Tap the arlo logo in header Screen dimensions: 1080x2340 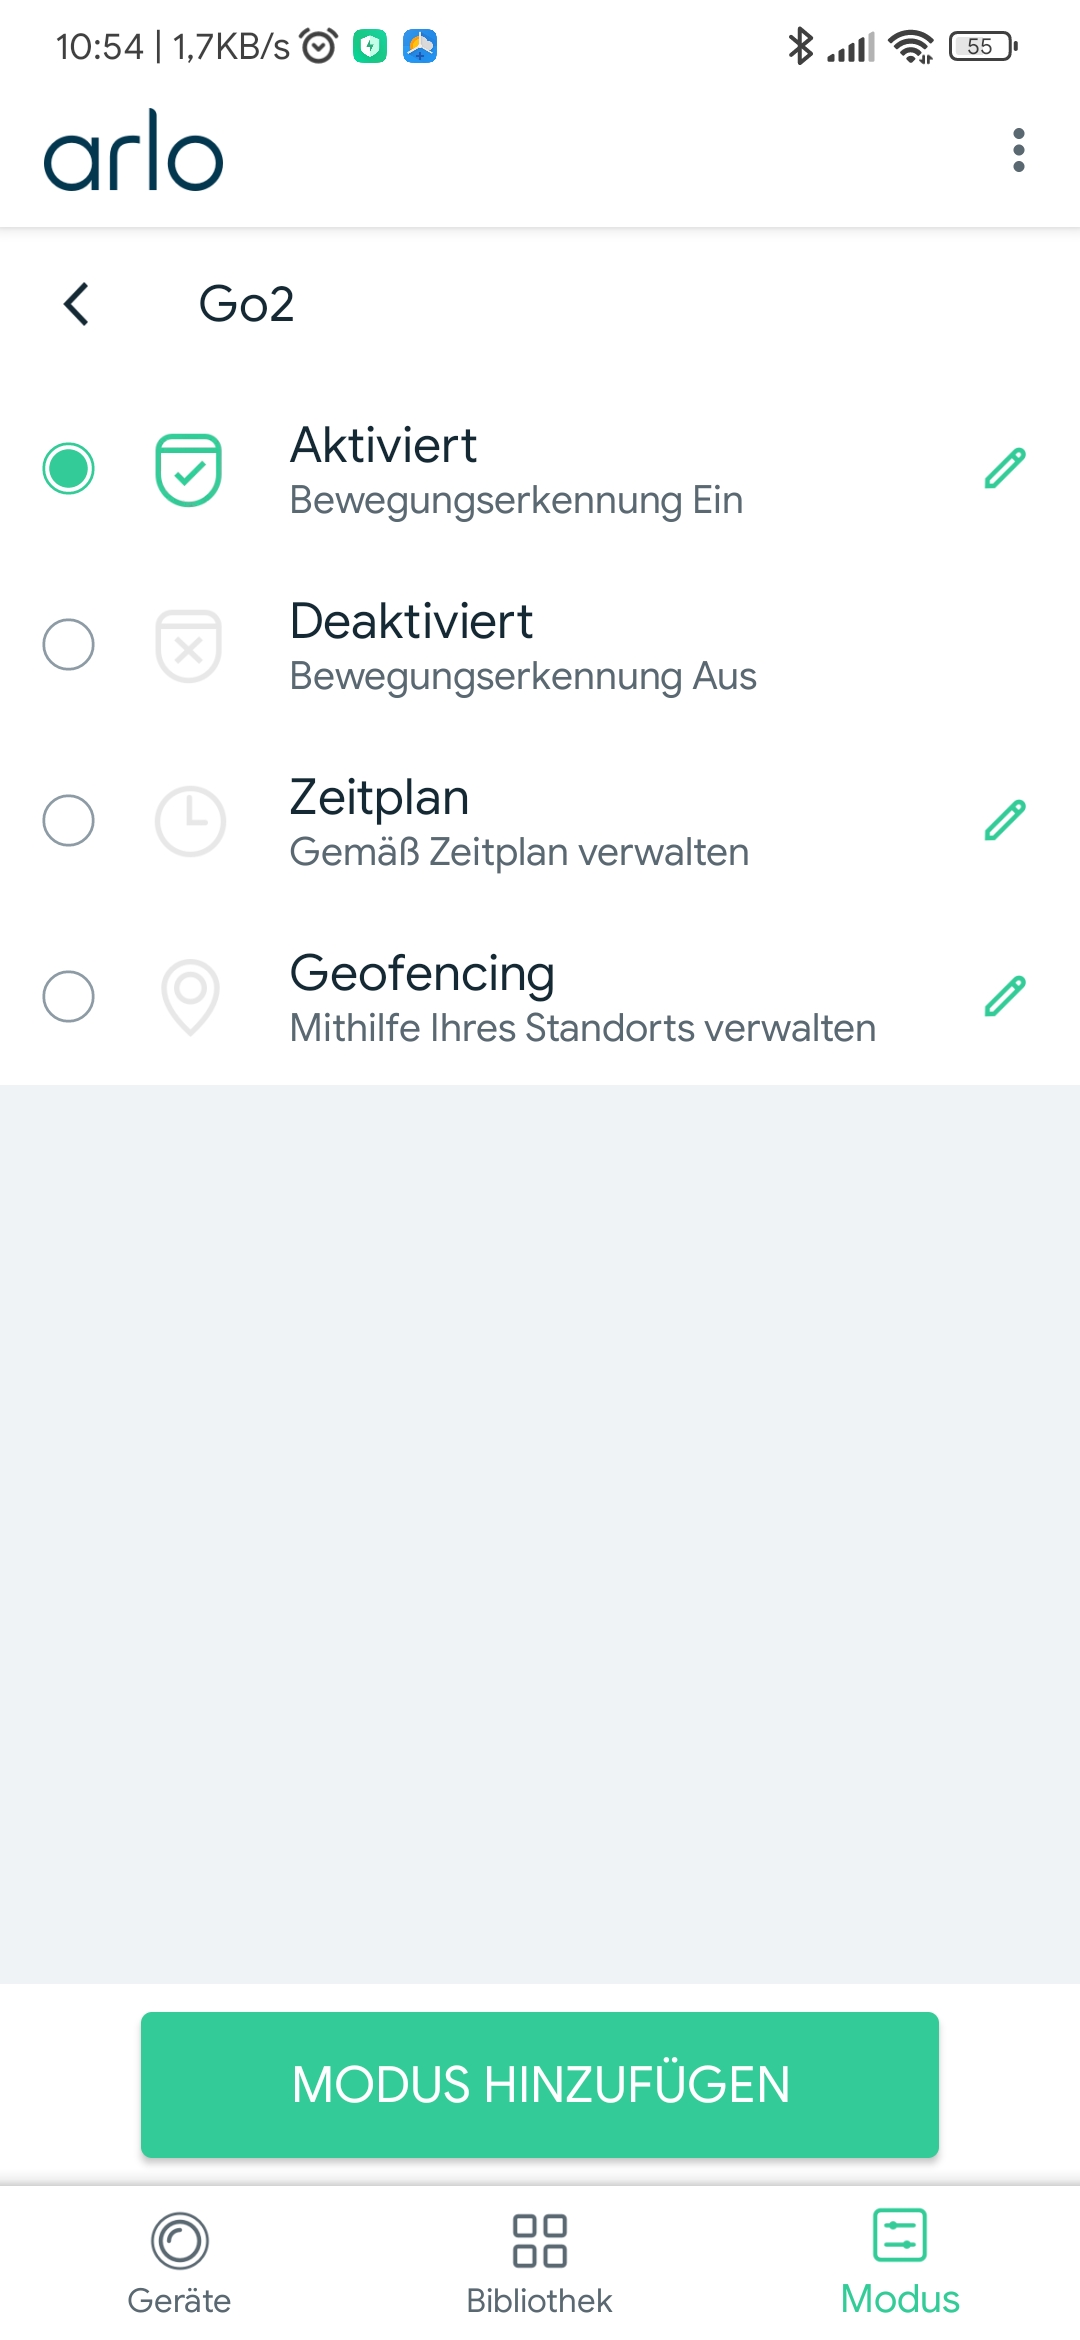pyautogui.click(x=133, y=152)
